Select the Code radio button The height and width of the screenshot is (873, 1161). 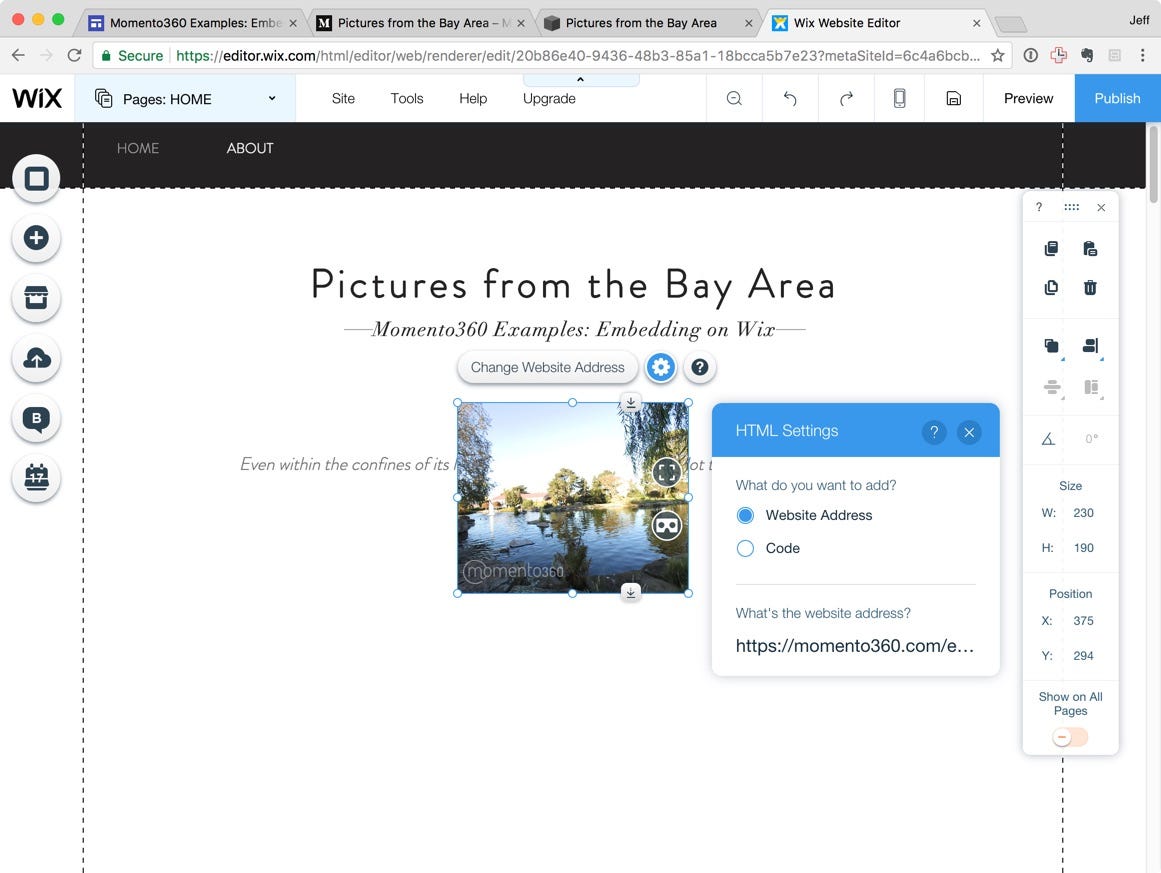click(x=745, y=548)
